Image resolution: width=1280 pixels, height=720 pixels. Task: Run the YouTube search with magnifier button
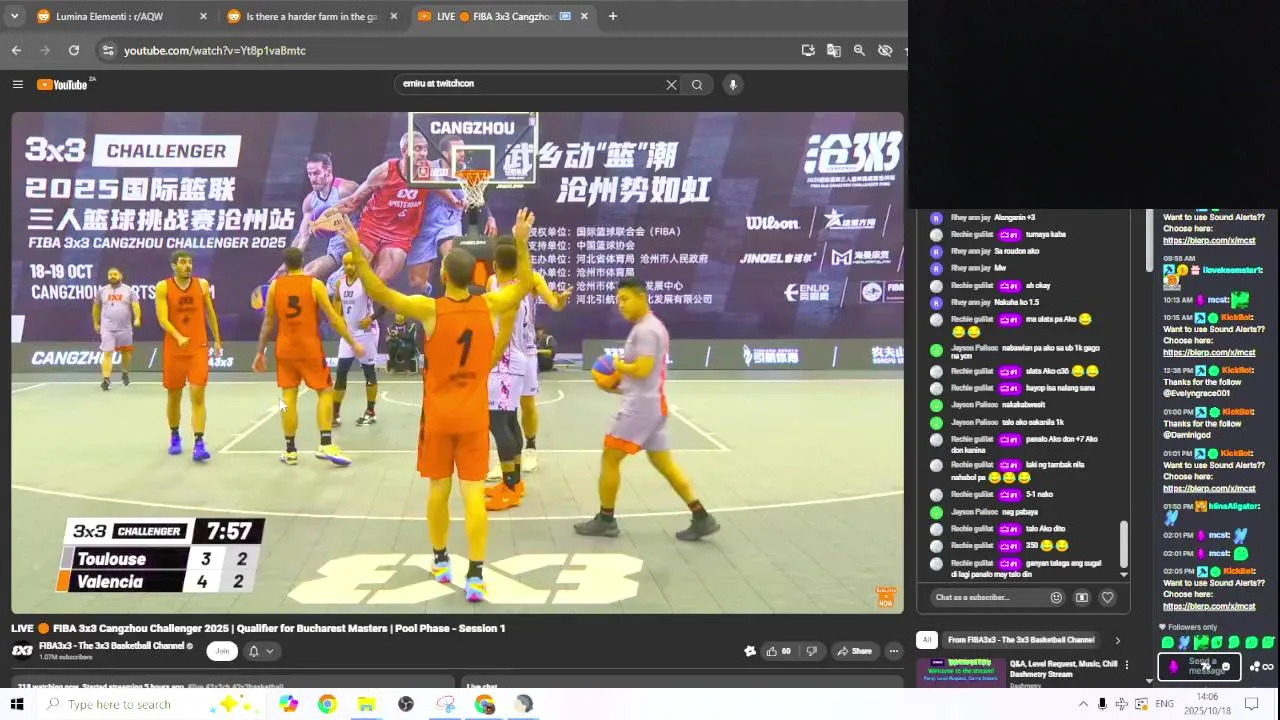[697, 85]
